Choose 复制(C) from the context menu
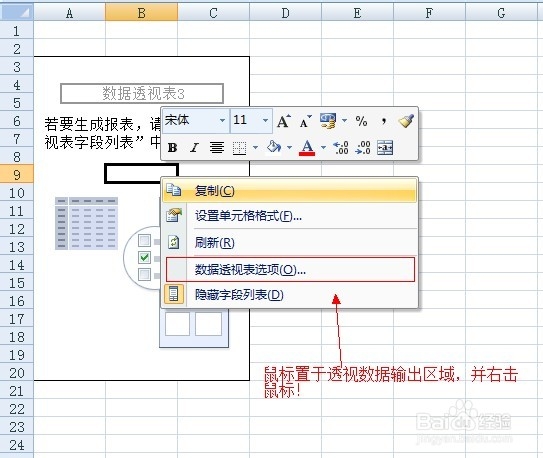543x458 pixels. coord(290,190)
